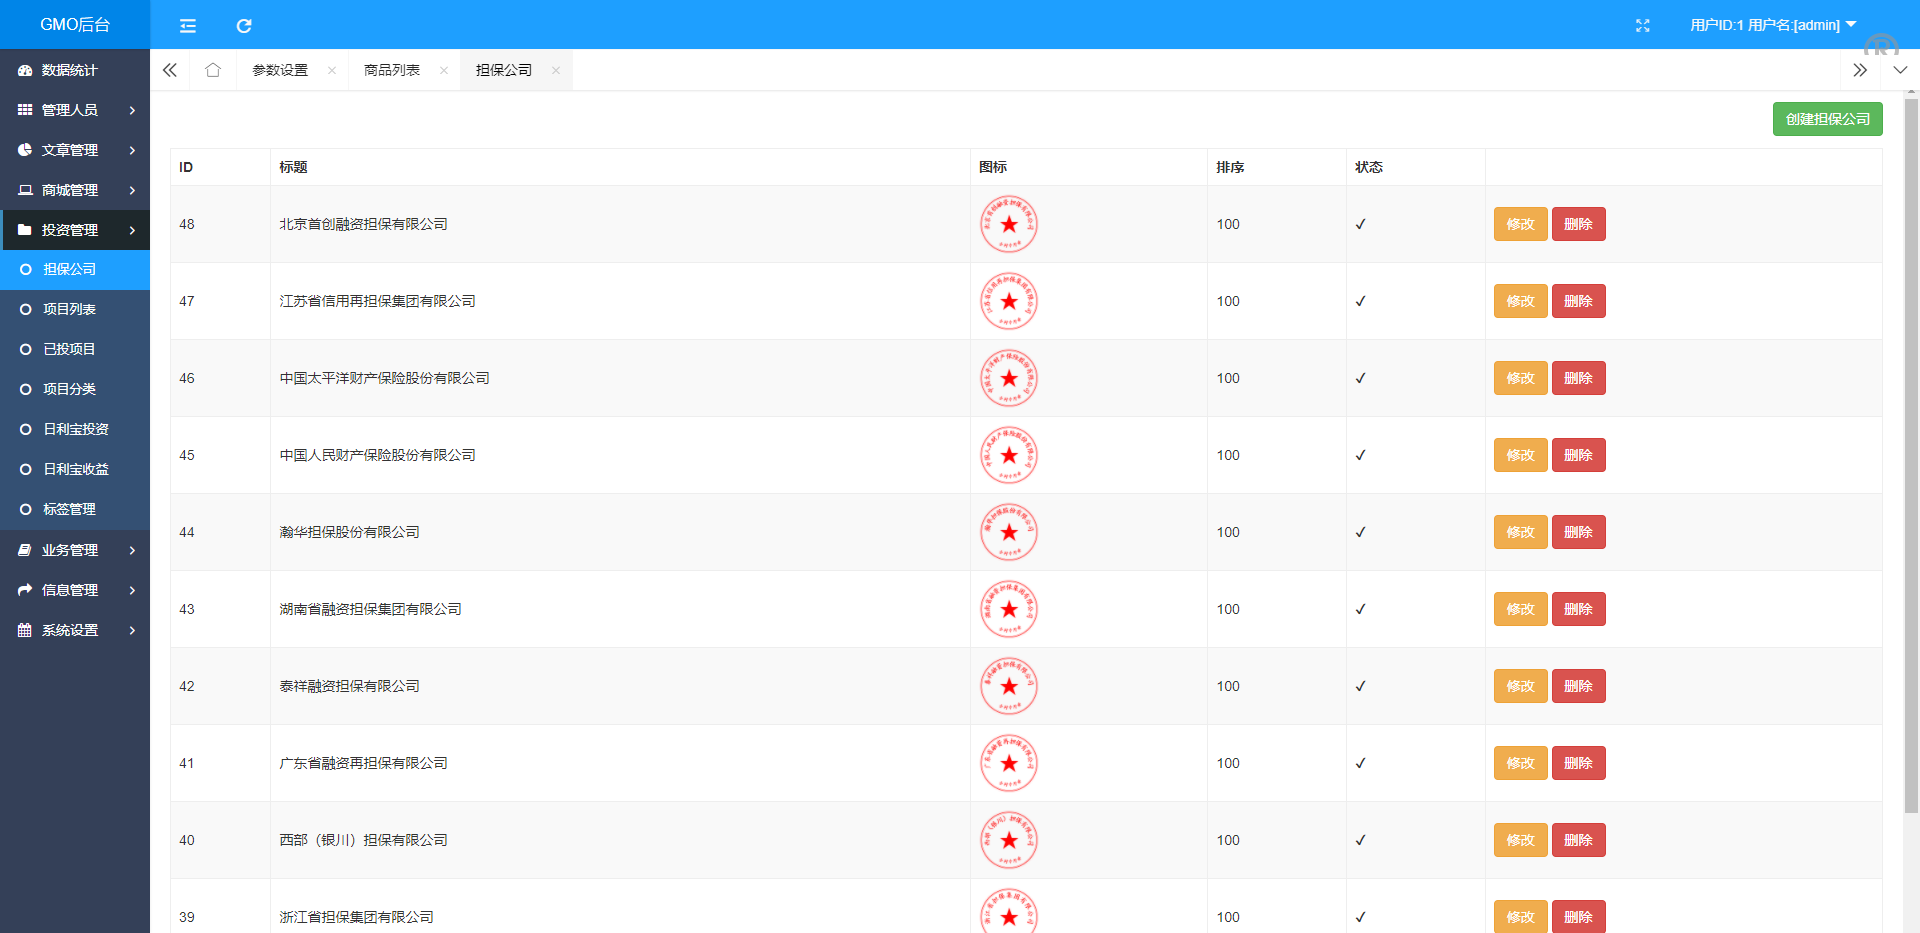Switch to the 商品列表 tab
Screen dimensions: 1920x933
(x=392, y=70)
